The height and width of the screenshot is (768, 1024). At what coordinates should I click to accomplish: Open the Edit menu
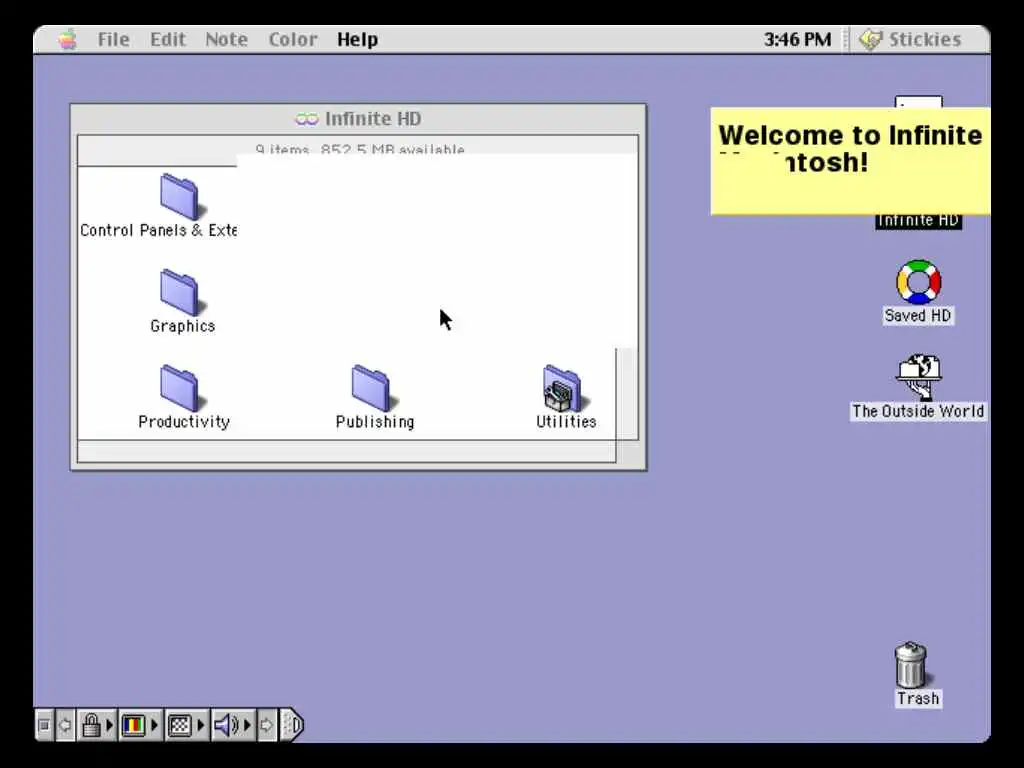[168, 40]
